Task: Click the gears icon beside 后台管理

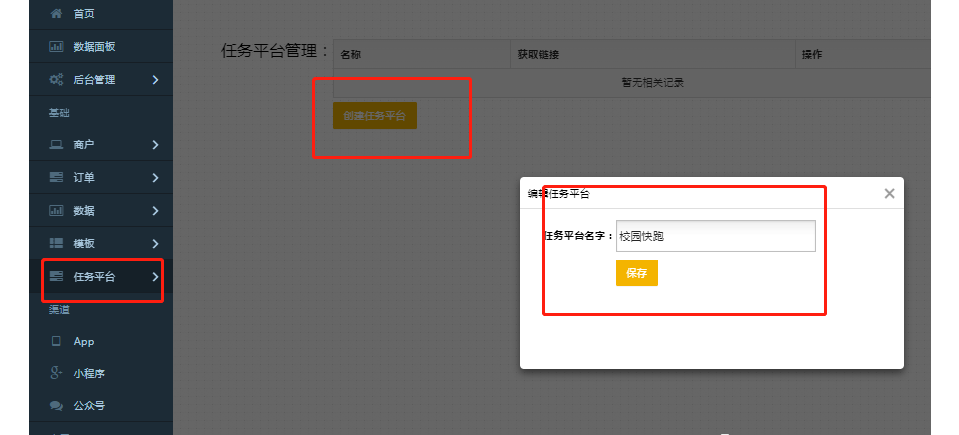Action: (56, 79)
